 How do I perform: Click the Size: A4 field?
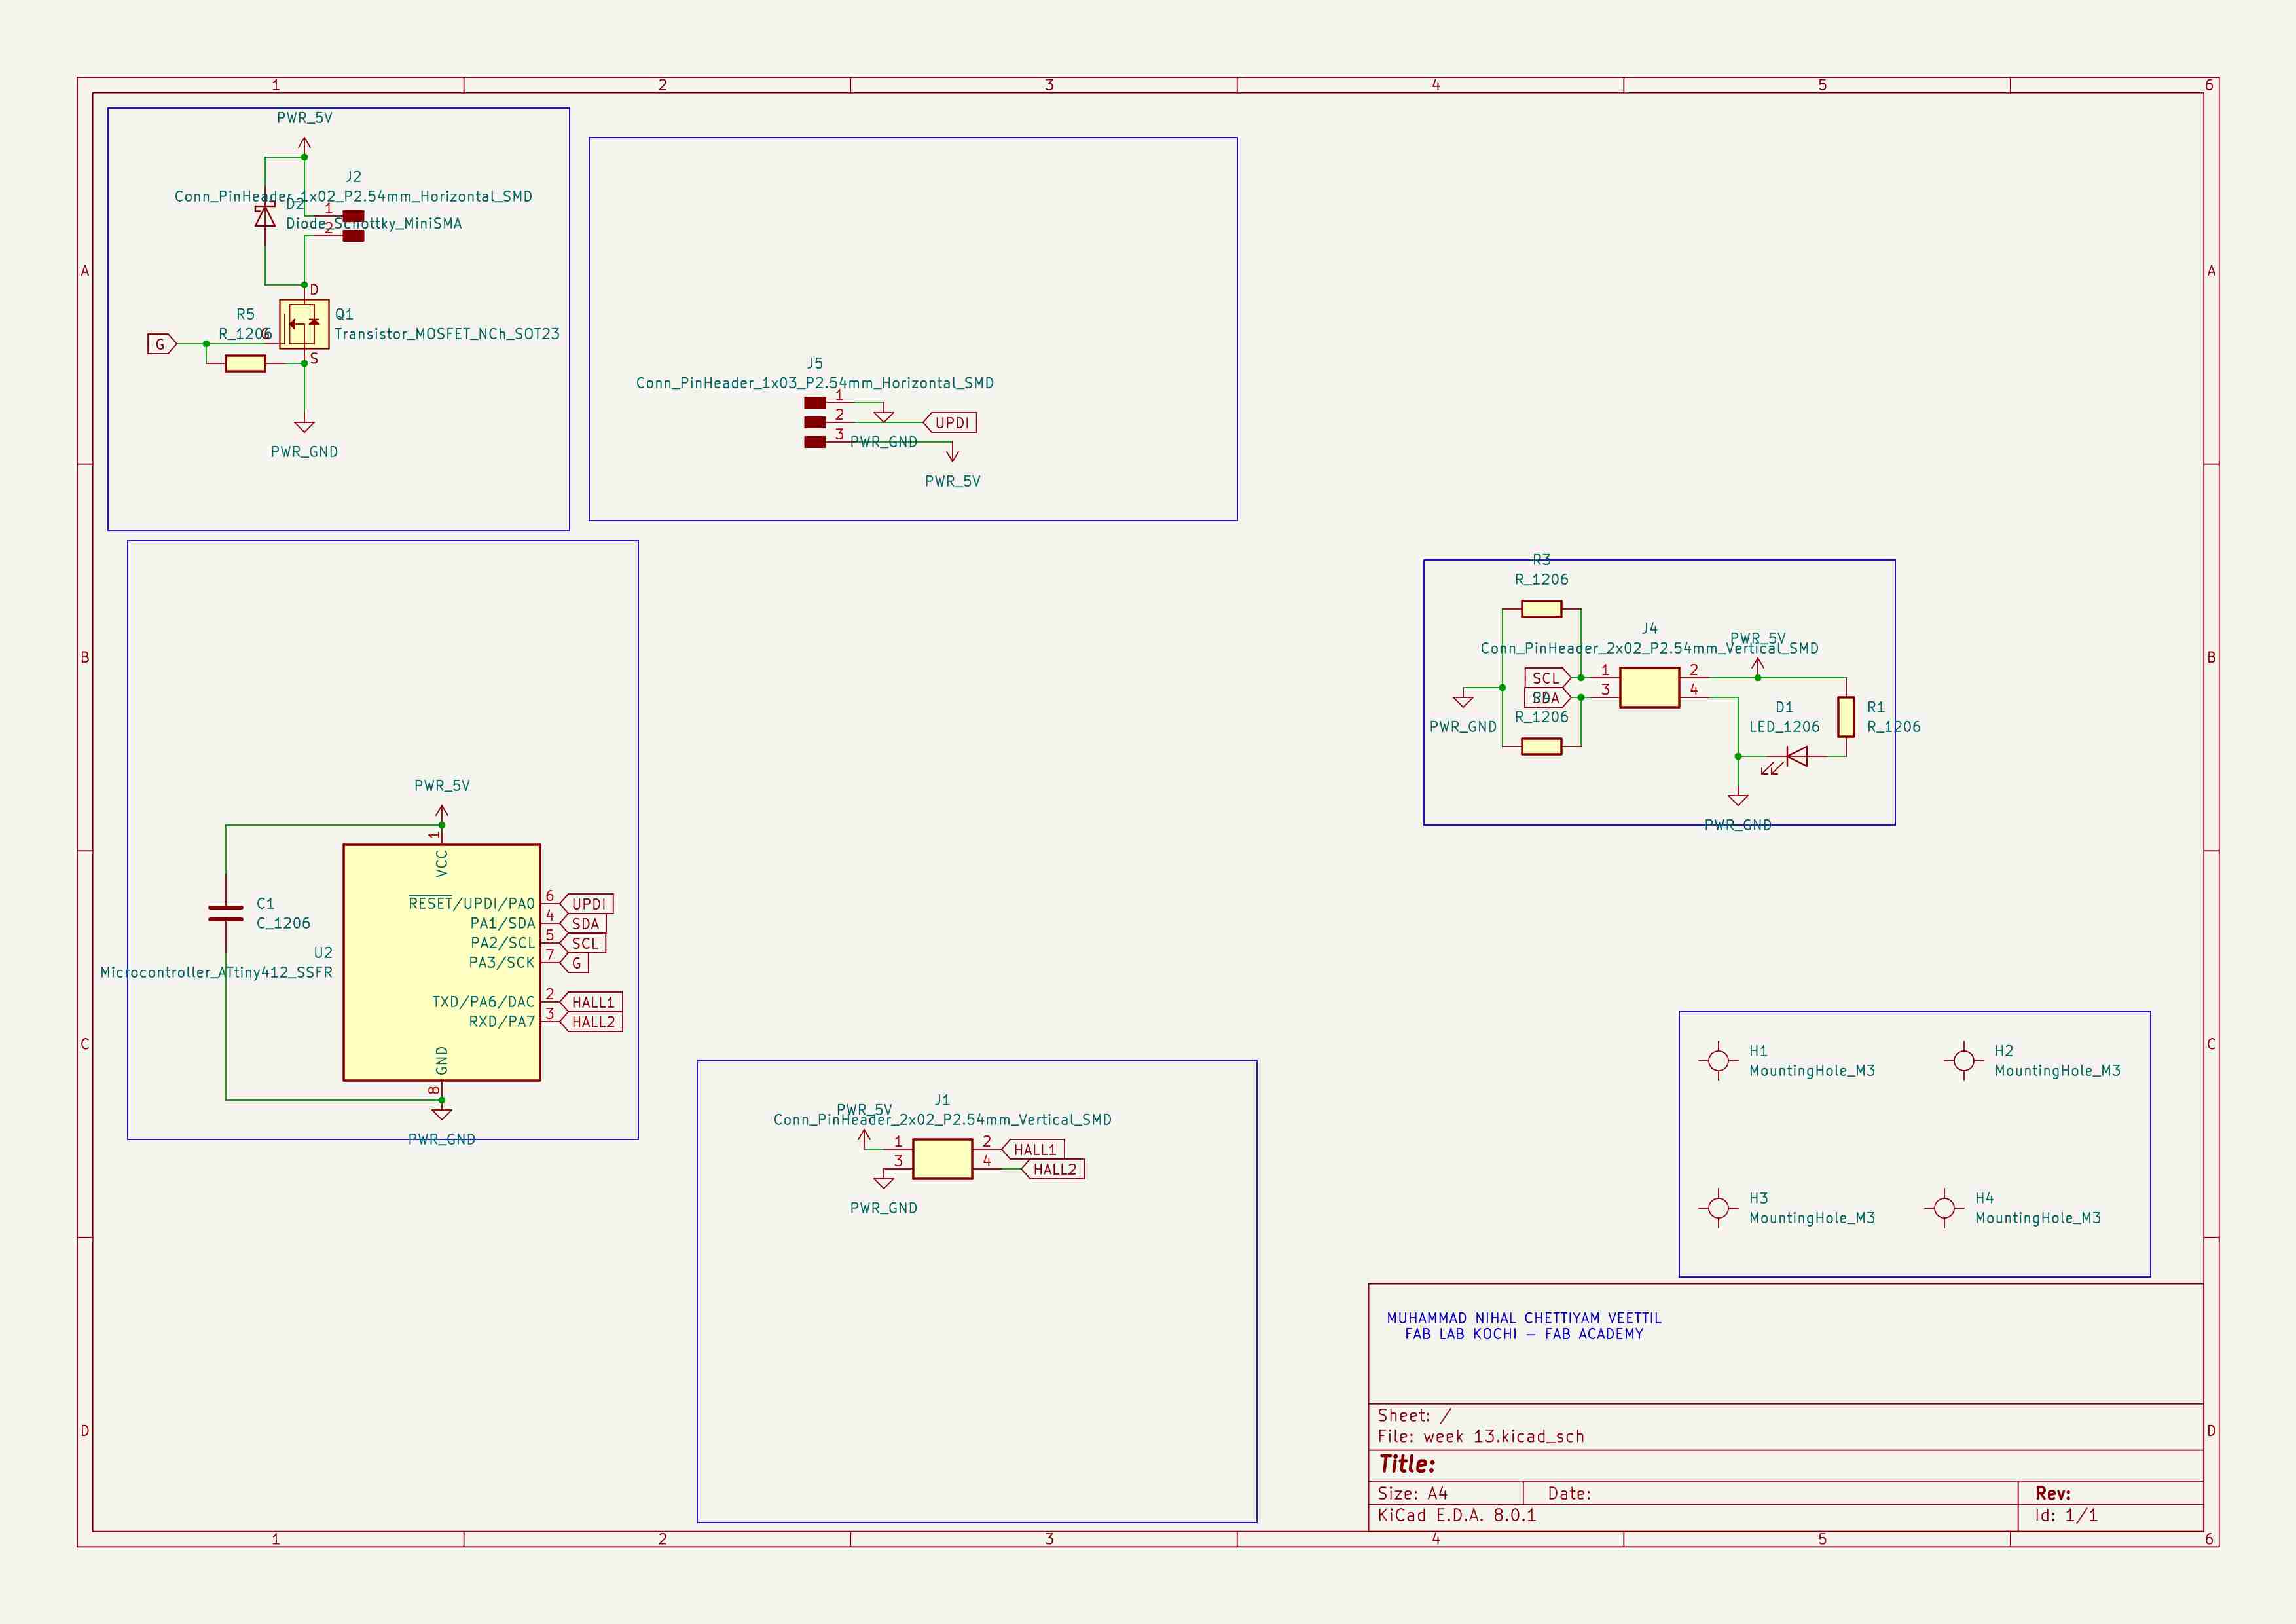[x=1412, y=1493]
